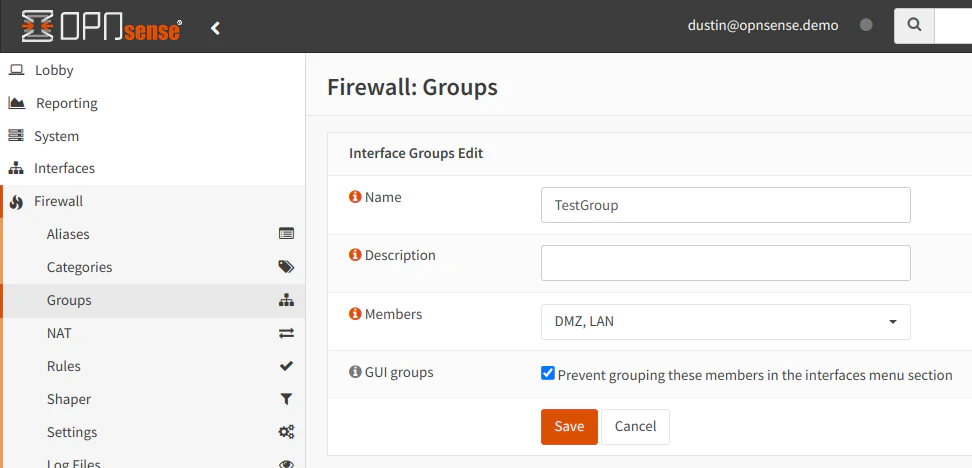The image size is (972, 468).
Task: Collapse the Firewall menu section
Action: pyautogui.click(x=58, y=201)
